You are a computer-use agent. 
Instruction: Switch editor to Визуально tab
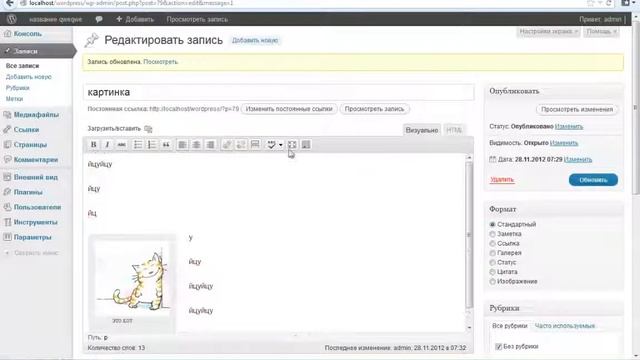[422, 130]
